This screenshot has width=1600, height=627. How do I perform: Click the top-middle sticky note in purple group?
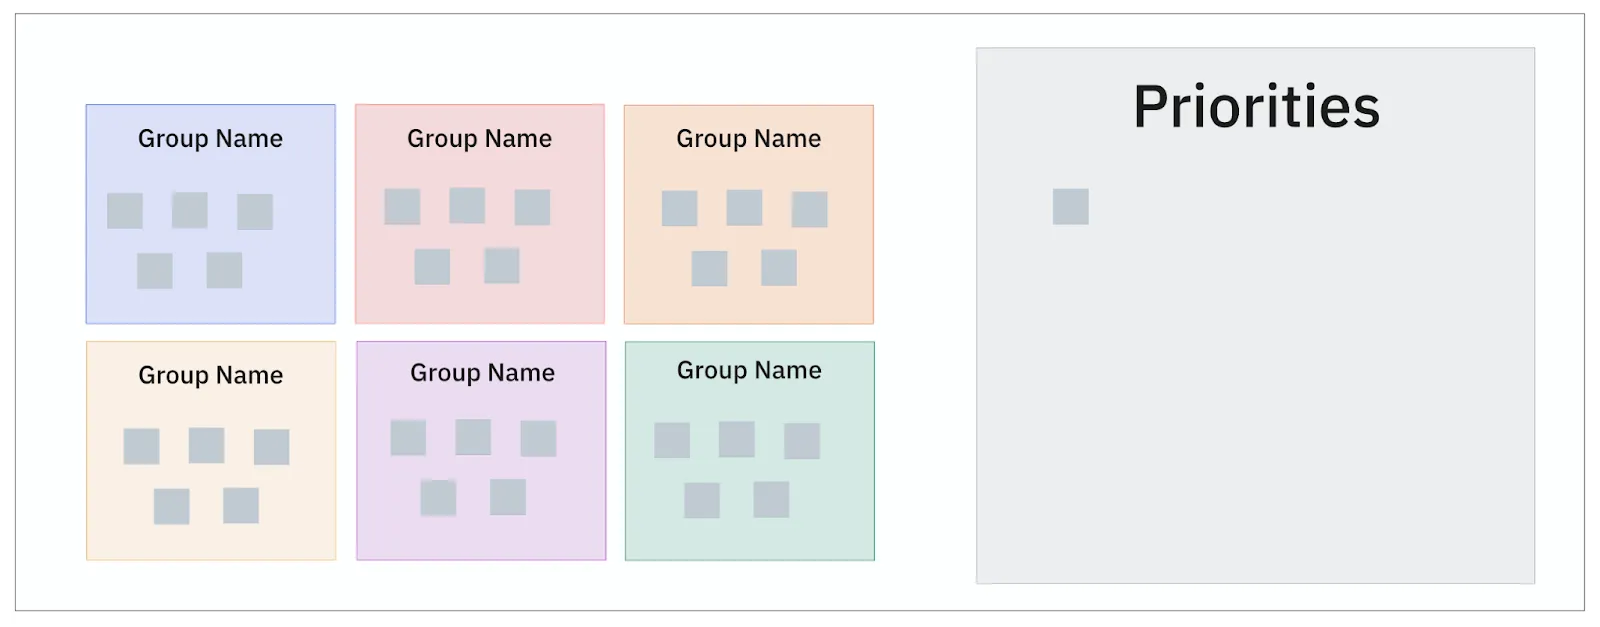coord(473,437)
